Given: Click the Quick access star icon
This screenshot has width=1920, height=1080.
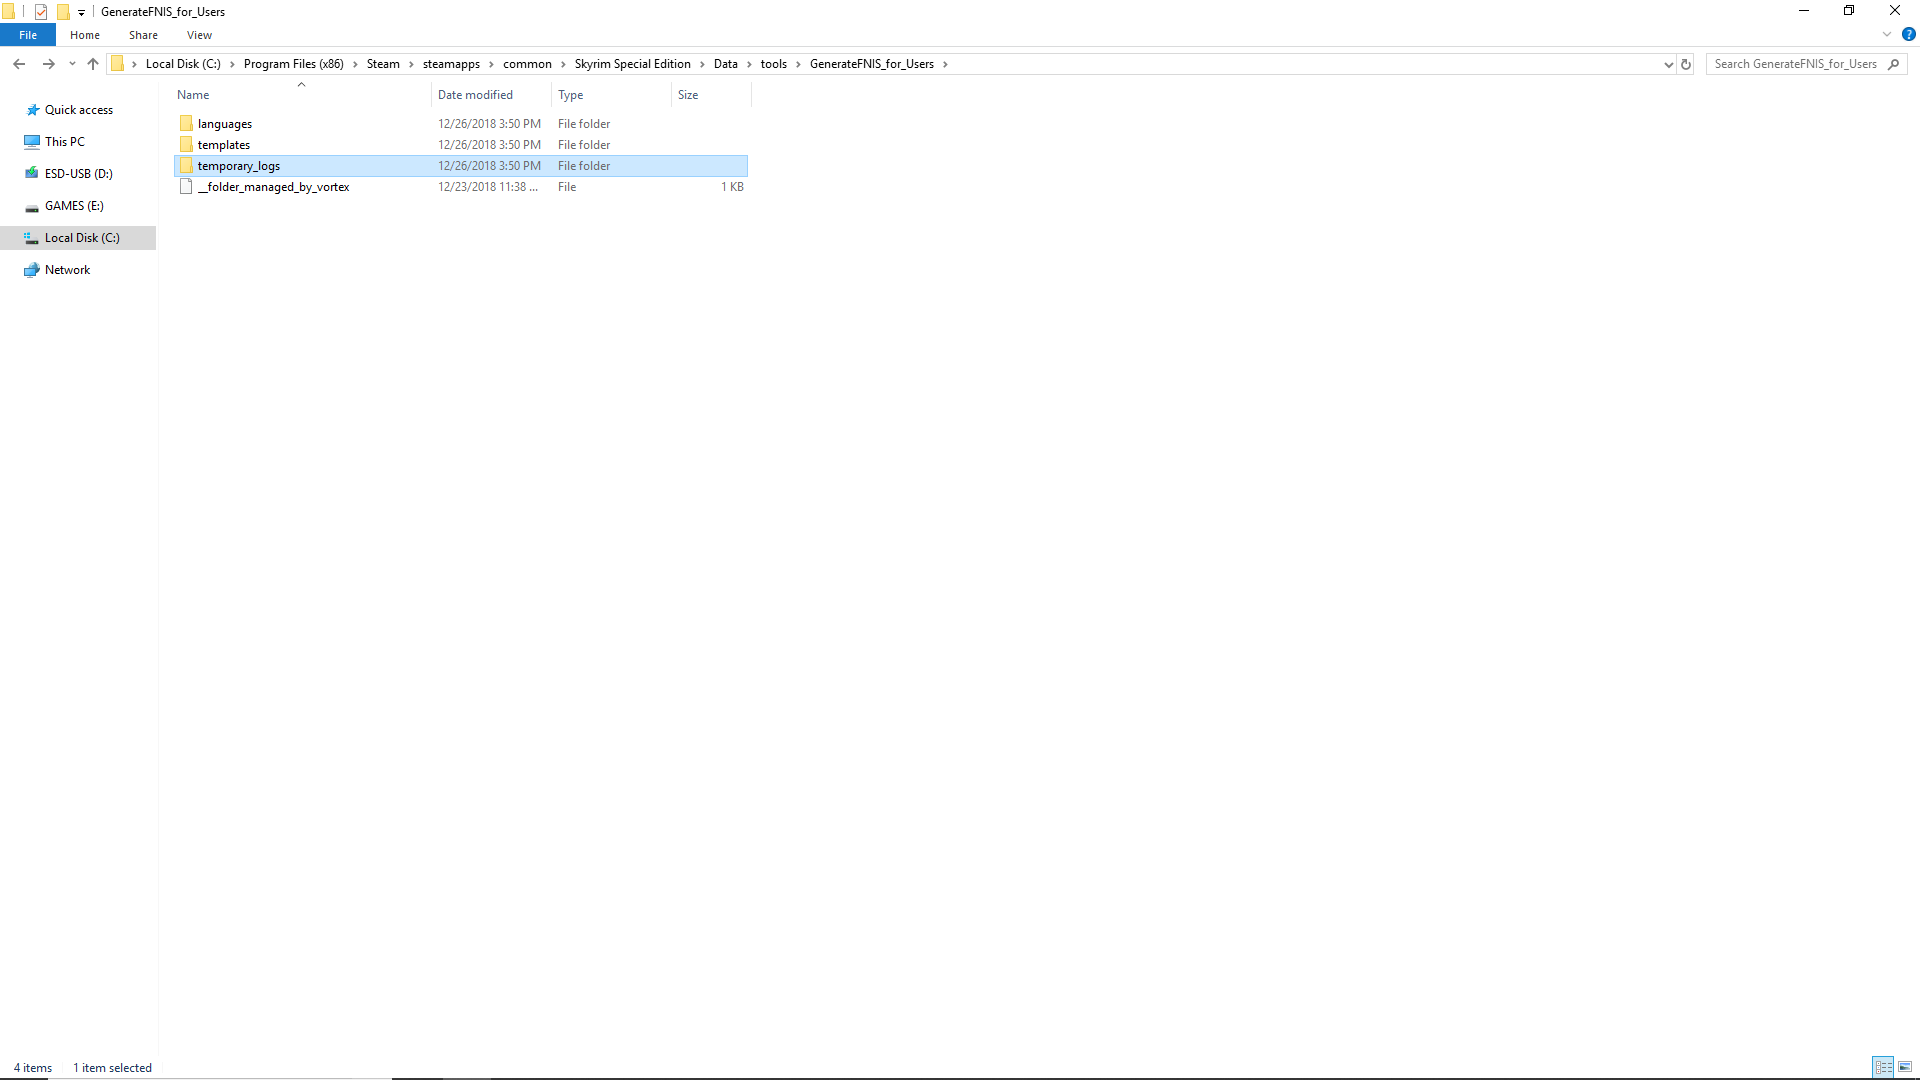Looking at the screenshot, I should (x=33, y=110).
